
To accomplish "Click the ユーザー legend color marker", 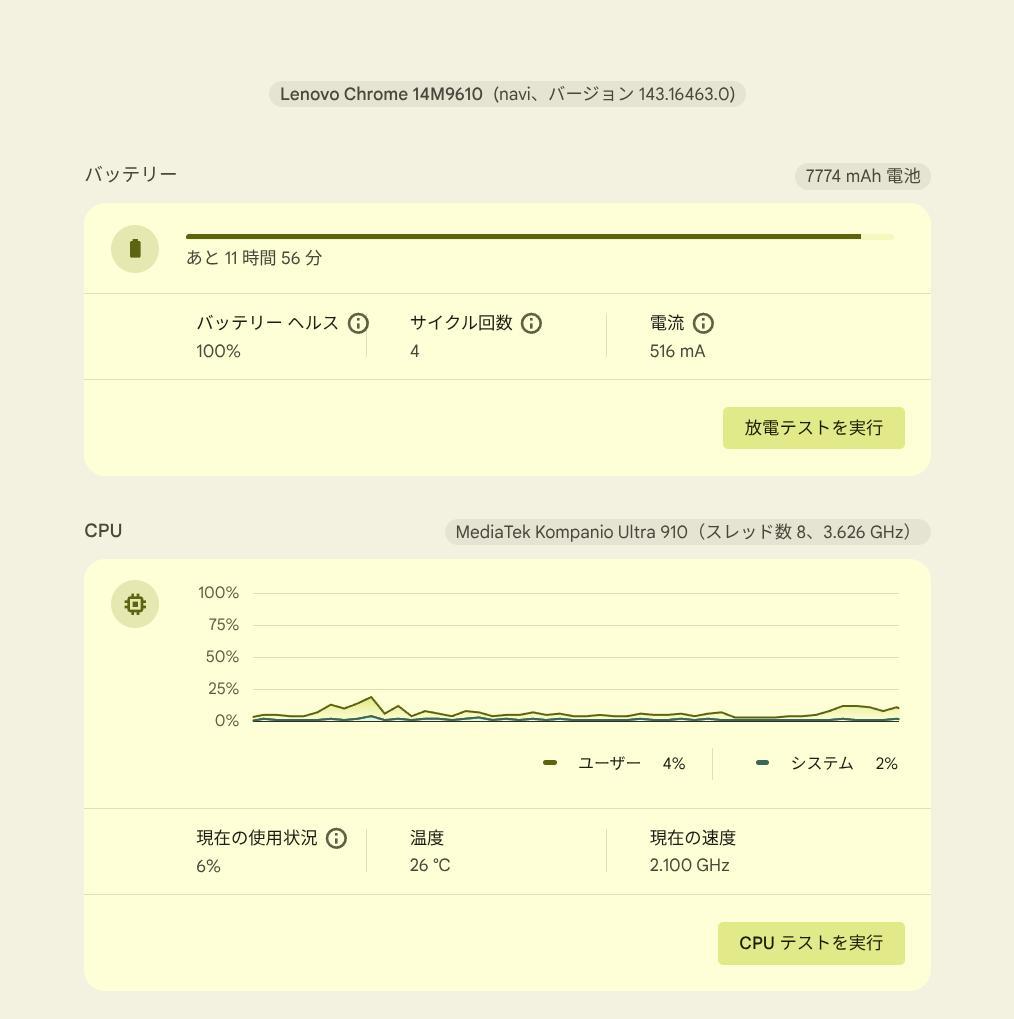I will 550,763.
